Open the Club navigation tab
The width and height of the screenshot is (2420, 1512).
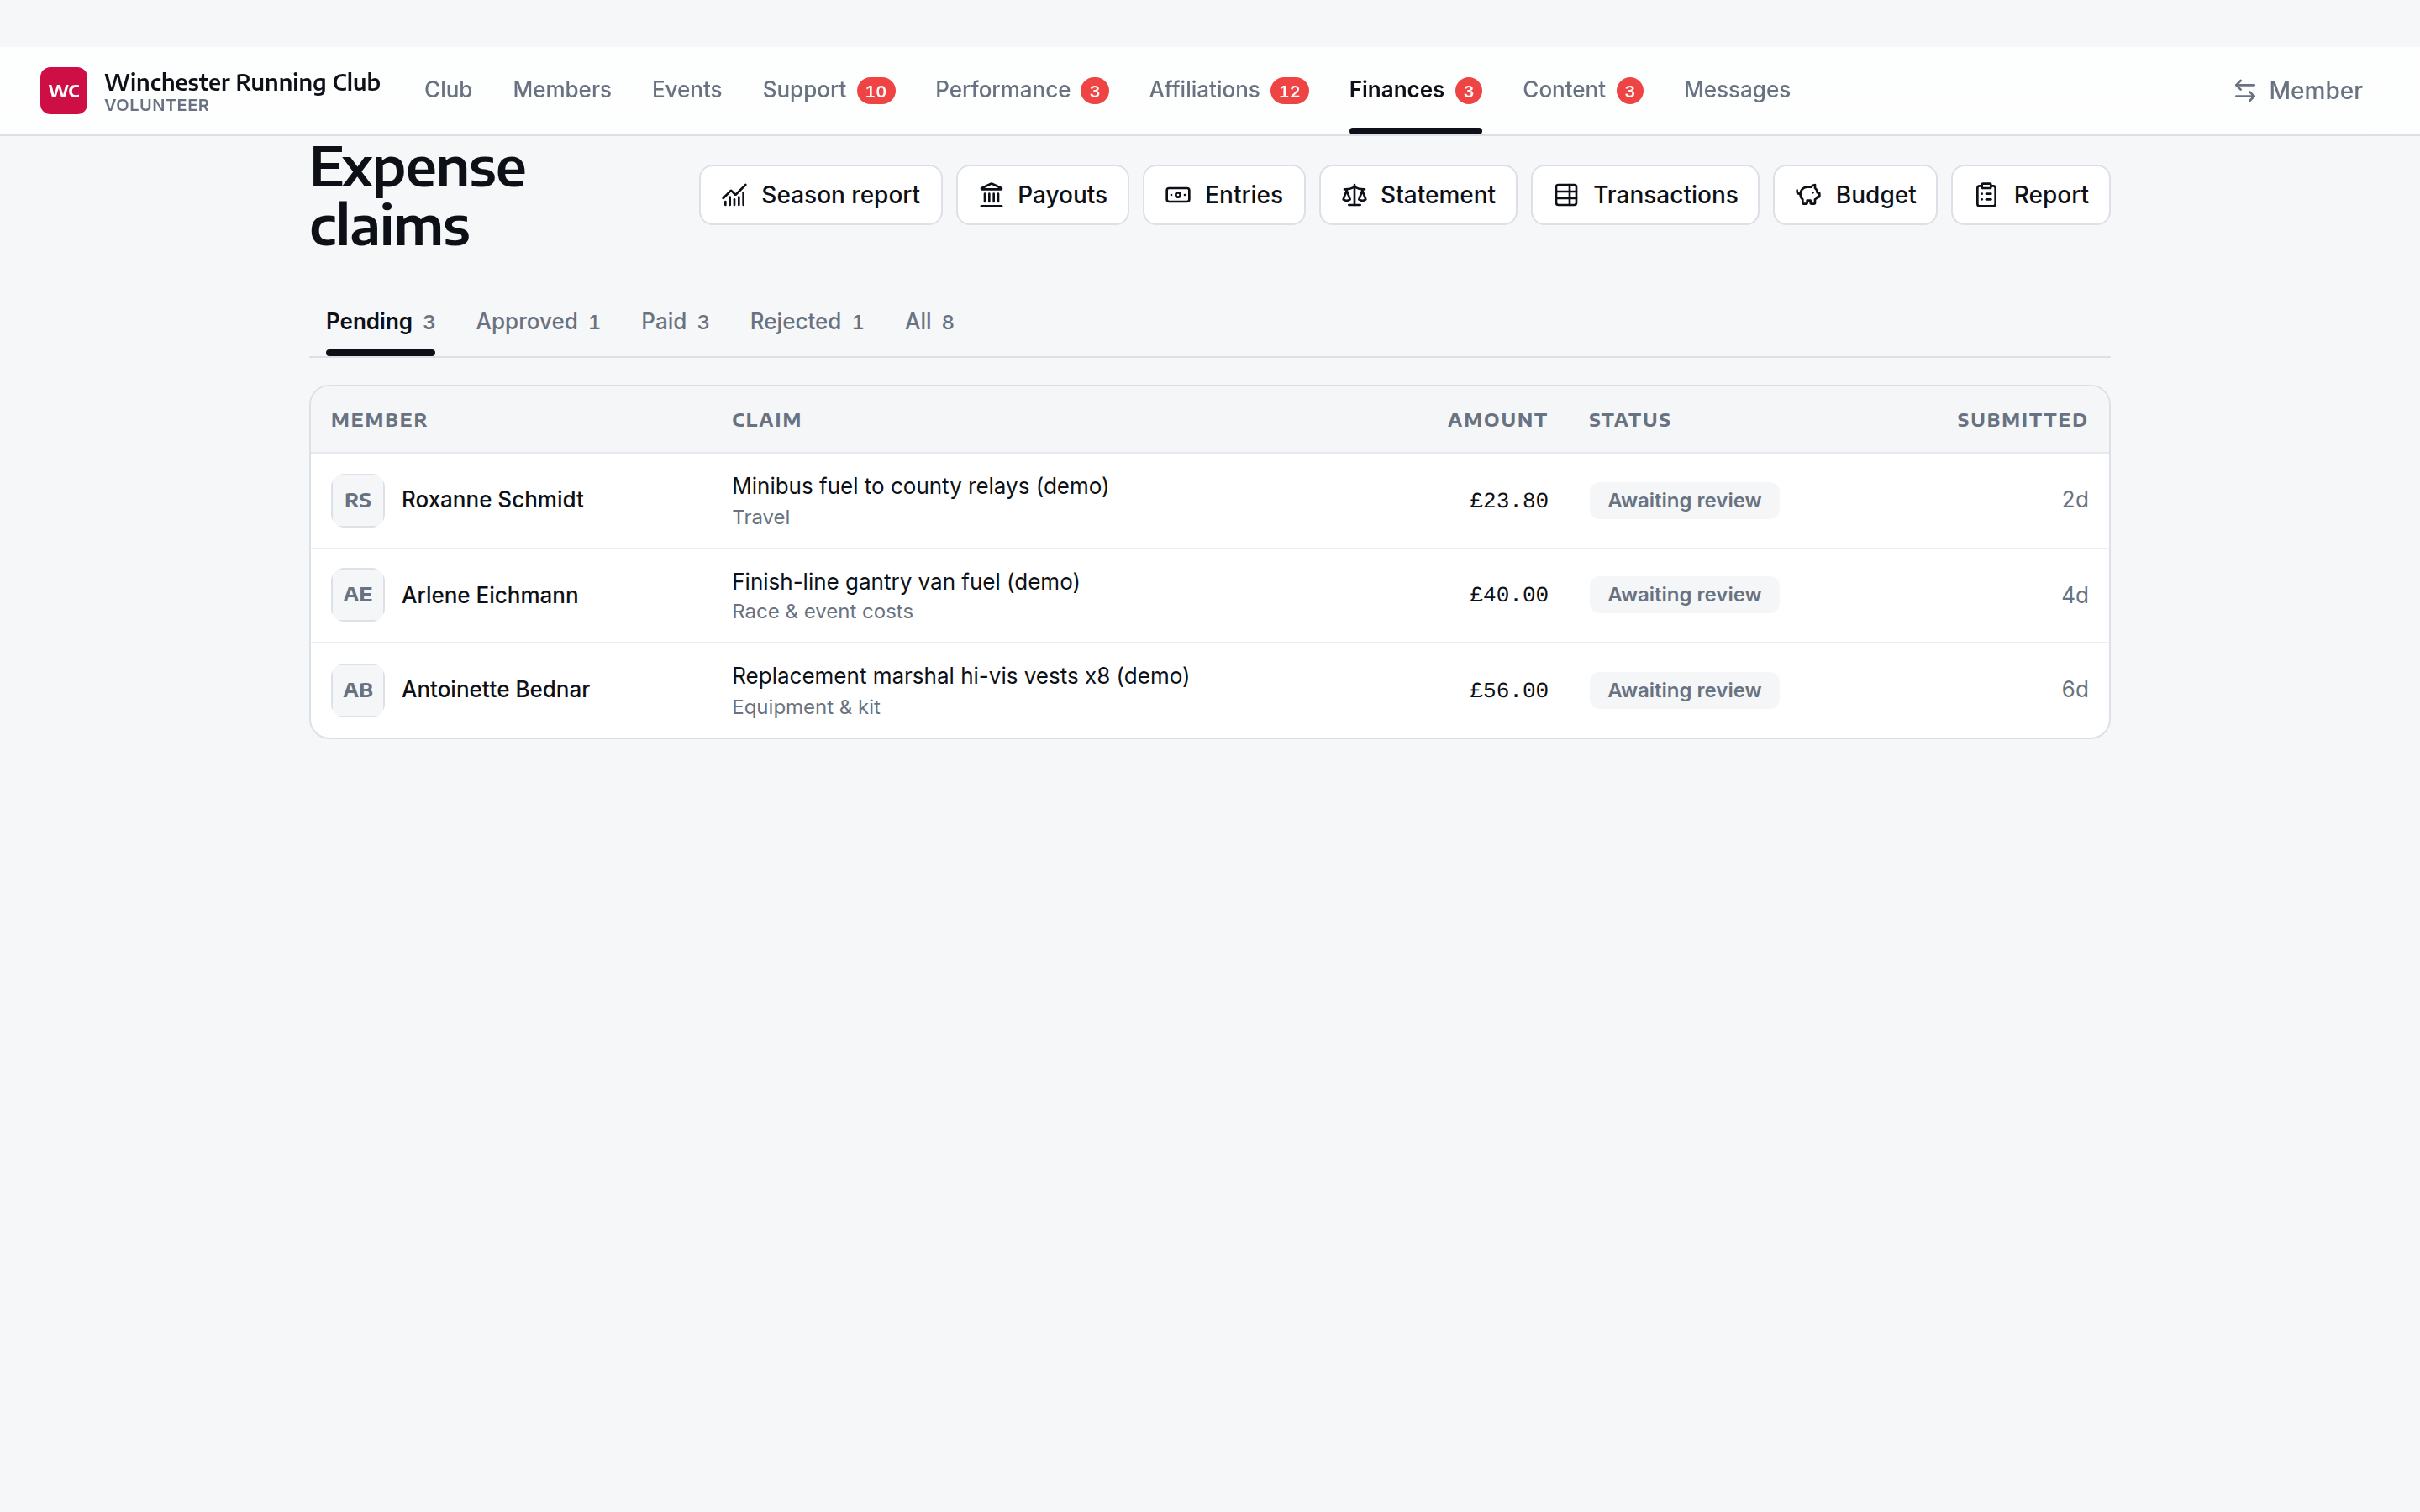[448, 90]
